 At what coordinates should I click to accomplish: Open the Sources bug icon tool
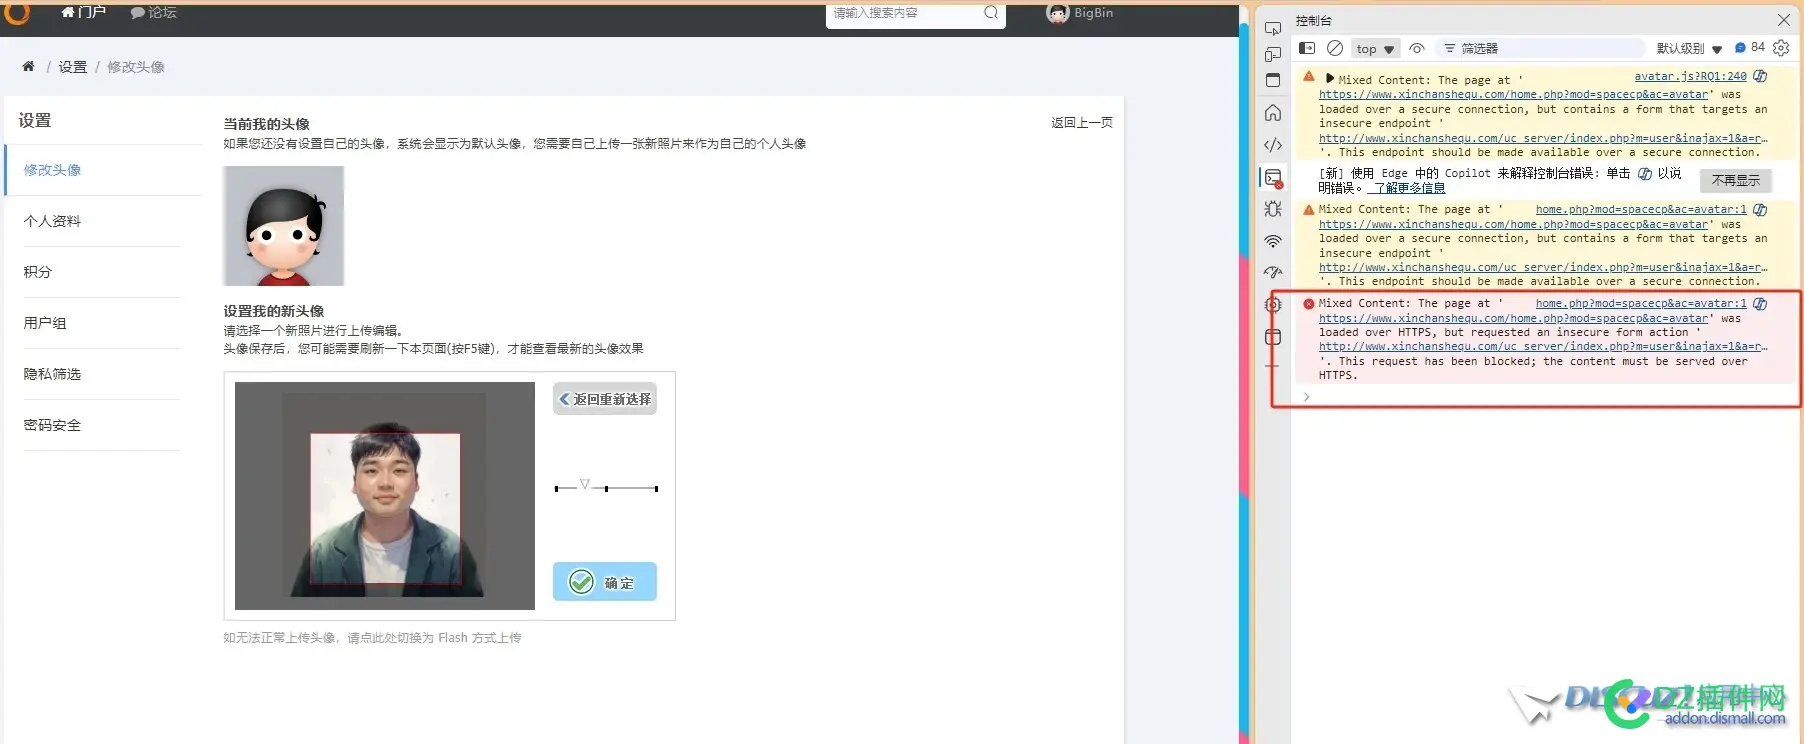click(1272, 209)
